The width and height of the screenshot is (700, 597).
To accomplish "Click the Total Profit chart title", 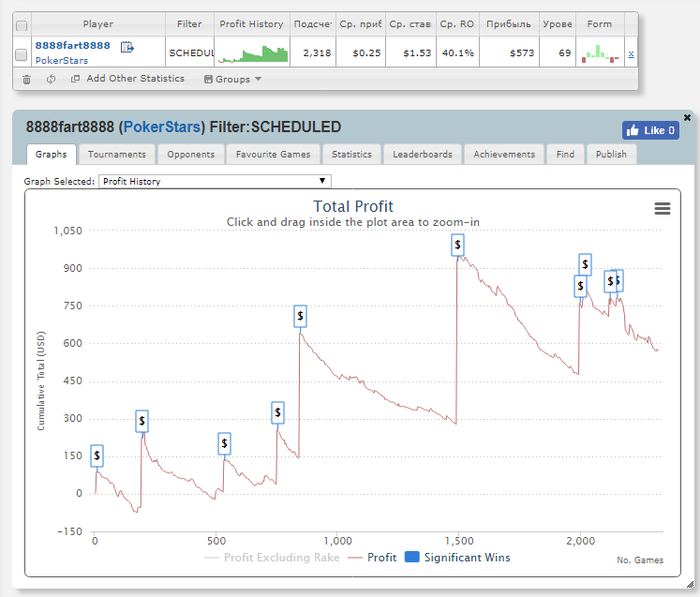I will (353, 206).
